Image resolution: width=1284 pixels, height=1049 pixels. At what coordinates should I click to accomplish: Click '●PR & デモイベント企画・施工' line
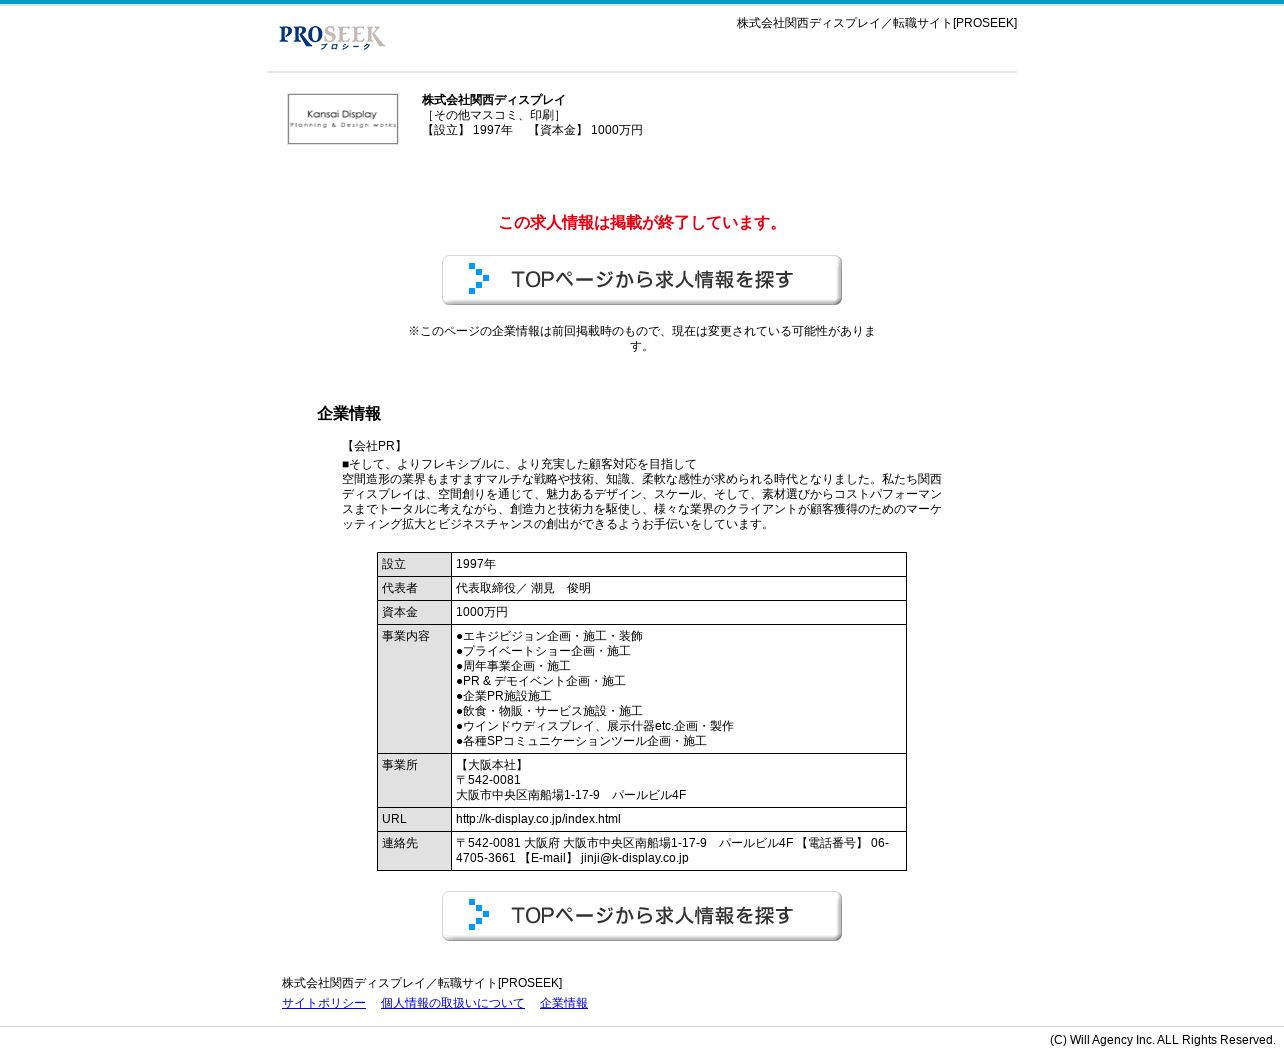click(x=541, y=681)
